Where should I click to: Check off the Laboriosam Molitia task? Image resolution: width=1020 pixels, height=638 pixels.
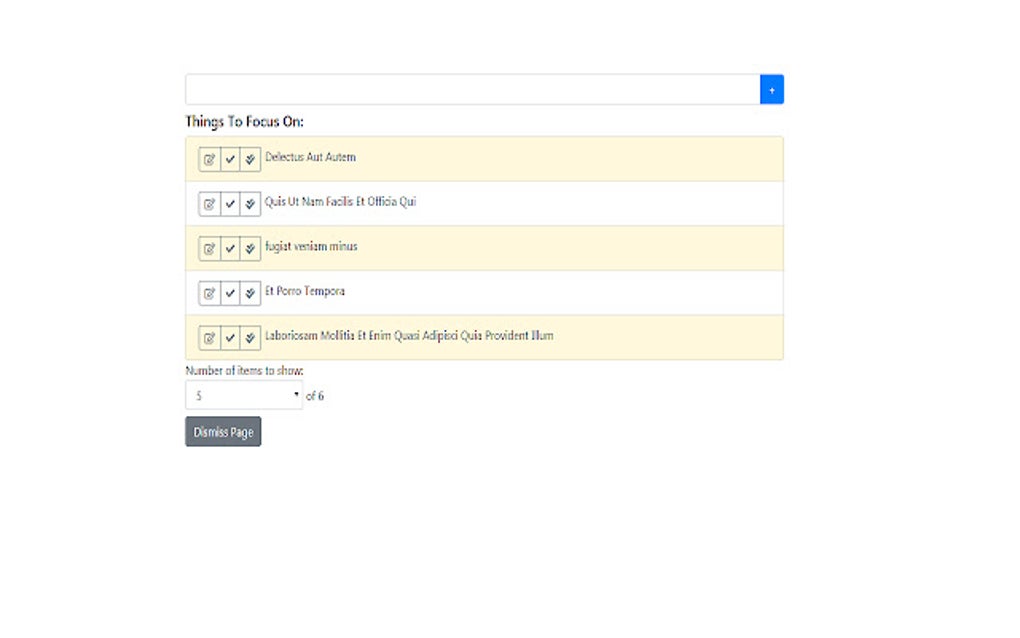pos(229,337)
